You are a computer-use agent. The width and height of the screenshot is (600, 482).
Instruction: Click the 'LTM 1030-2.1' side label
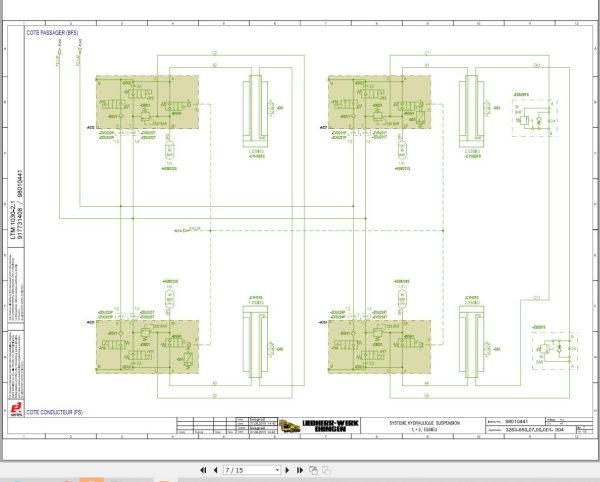[x=13, y=220]
